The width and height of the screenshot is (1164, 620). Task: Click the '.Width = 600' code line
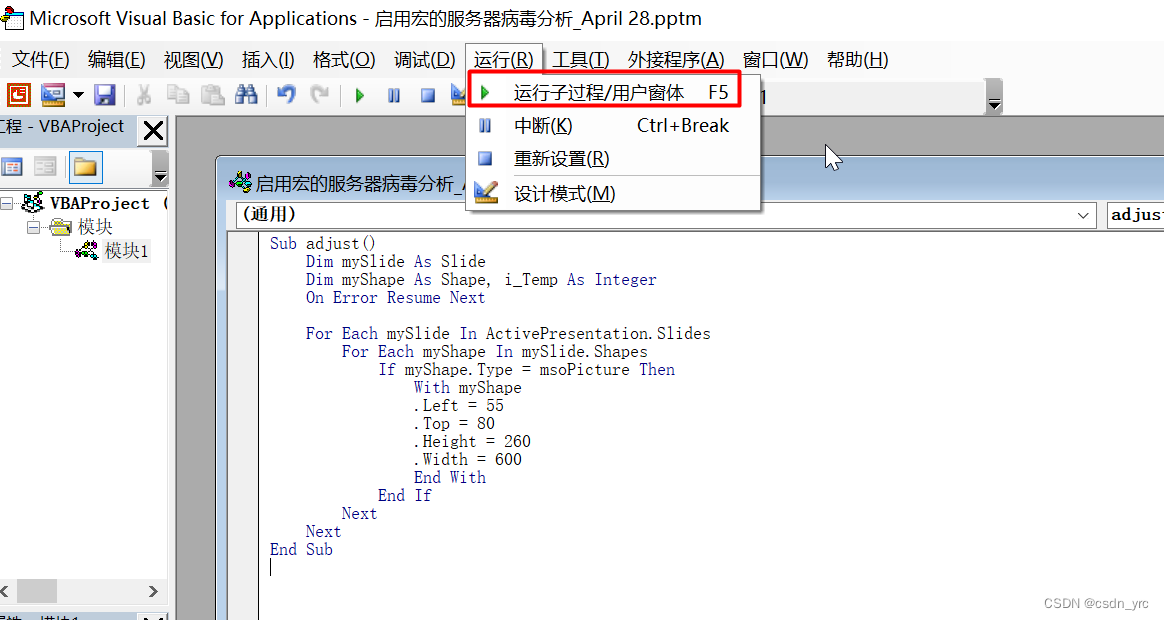pyautogui.click(x=468, y=460)
